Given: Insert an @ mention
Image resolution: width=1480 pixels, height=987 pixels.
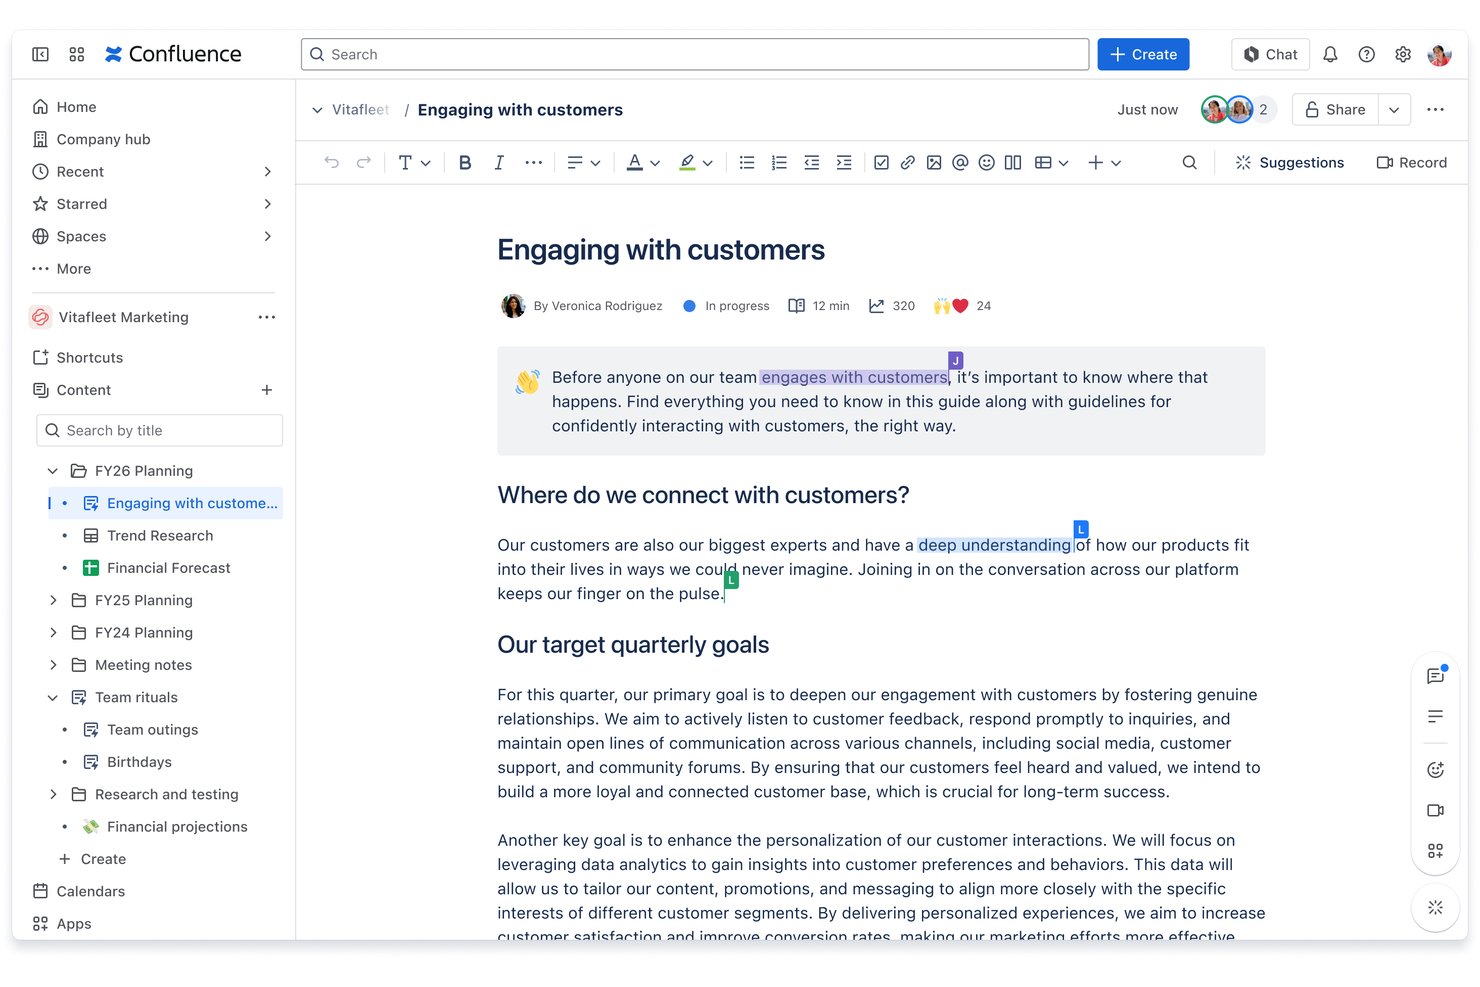Looking at the screenshot, I should tap(960, 162).
